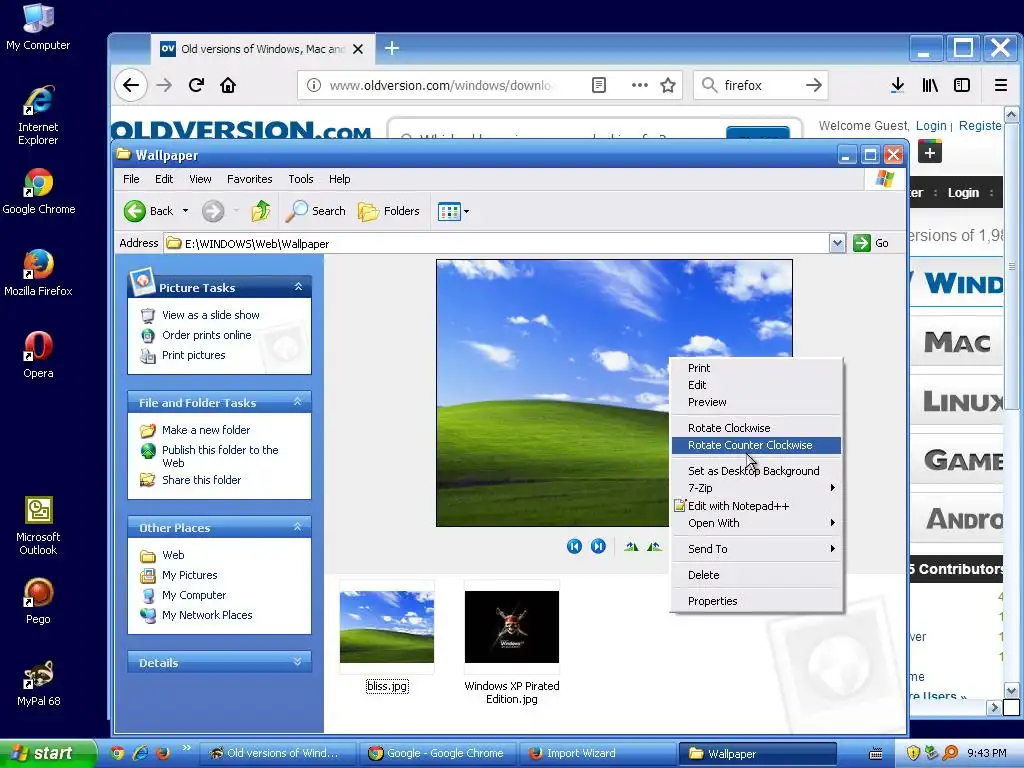Screen dimensions: 1024x768
Task: Open Pego desktop shortcut
Action: point(38,601)
